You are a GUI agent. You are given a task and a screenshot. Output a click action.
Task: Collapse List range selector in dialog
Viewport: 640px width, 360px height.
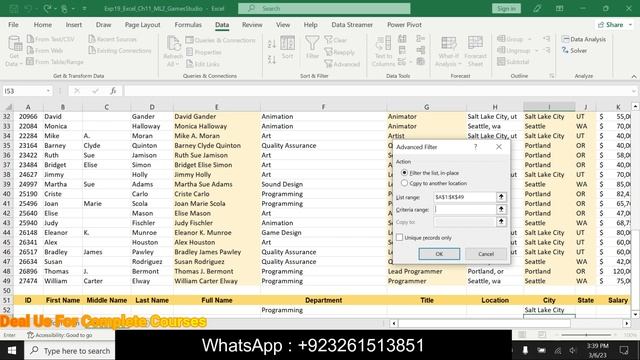coord(501,197)
